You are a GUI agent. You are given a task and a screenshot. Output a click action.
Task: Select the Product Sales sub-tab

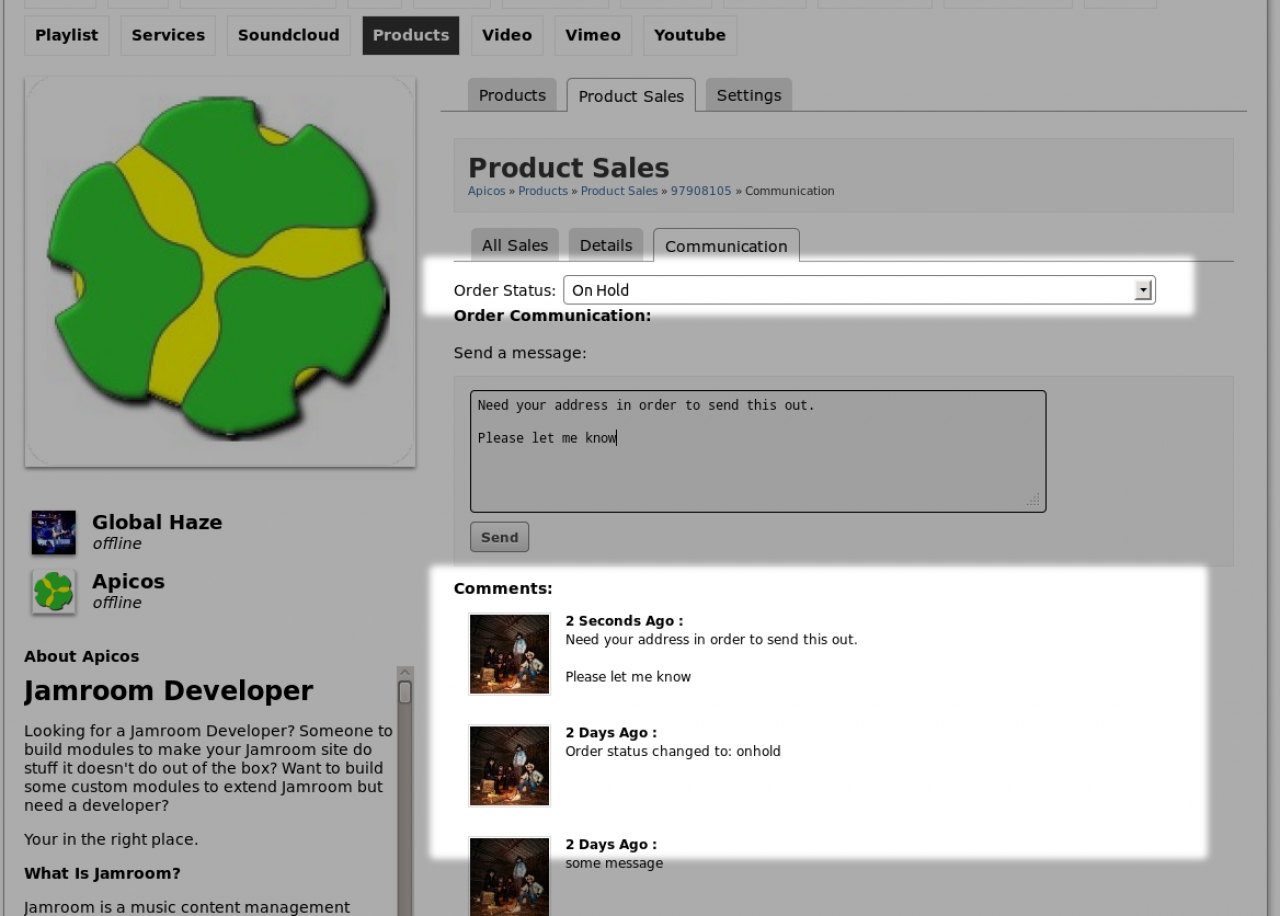click(x=631, y=96)
